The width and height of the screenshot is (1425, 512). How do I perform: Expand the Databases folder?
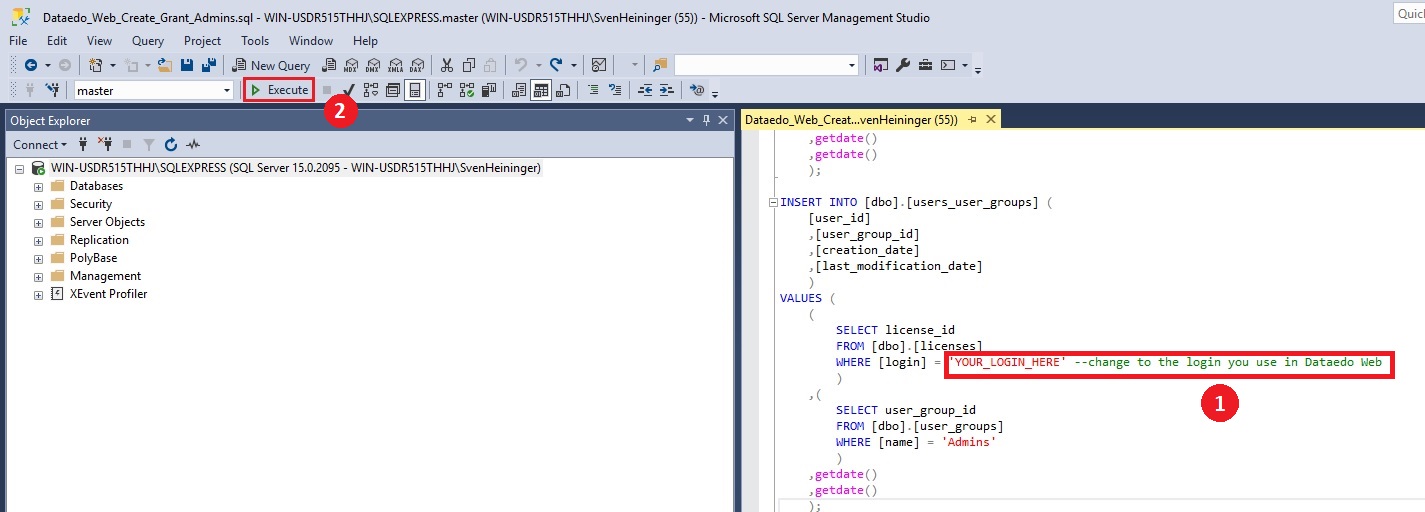click(39, 186)
